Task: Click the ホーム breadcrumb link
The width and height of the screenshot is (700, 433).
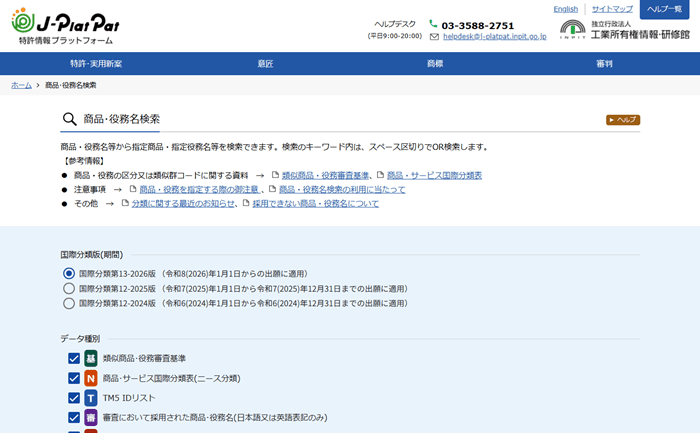Action: click(21, 86)
